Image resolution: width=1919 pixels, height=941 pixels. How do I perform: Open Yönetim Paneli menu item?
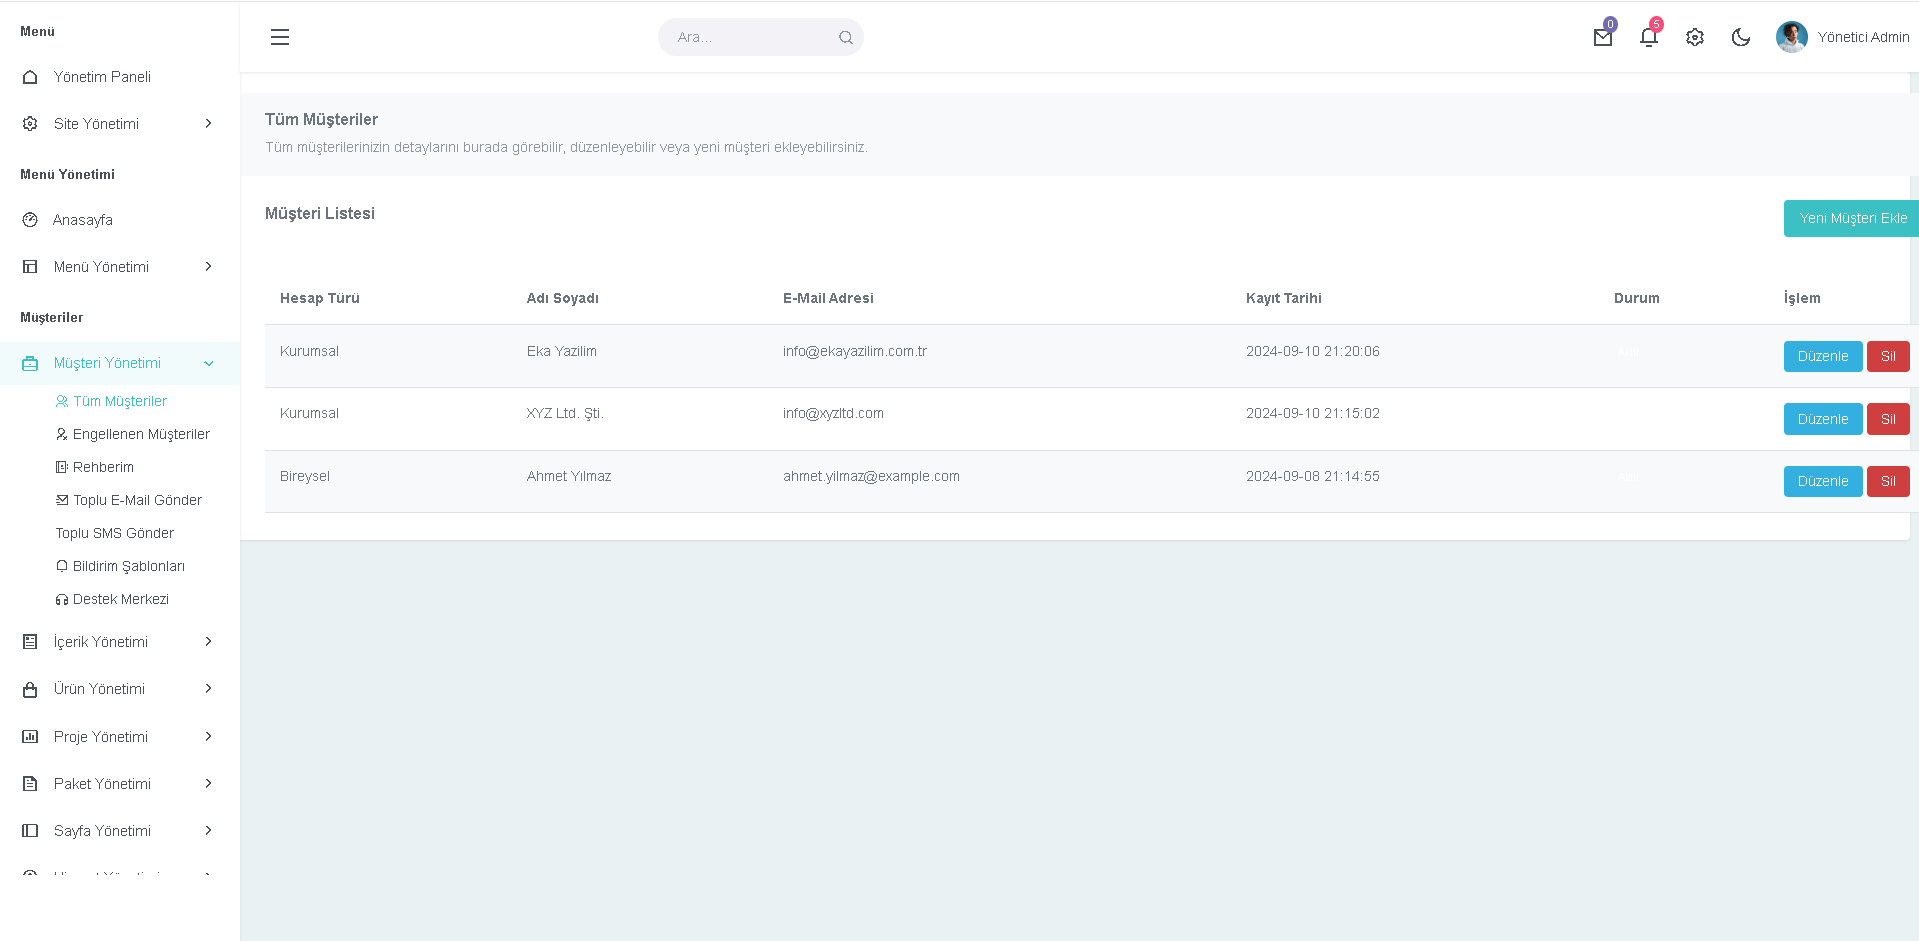click(102, 77)
